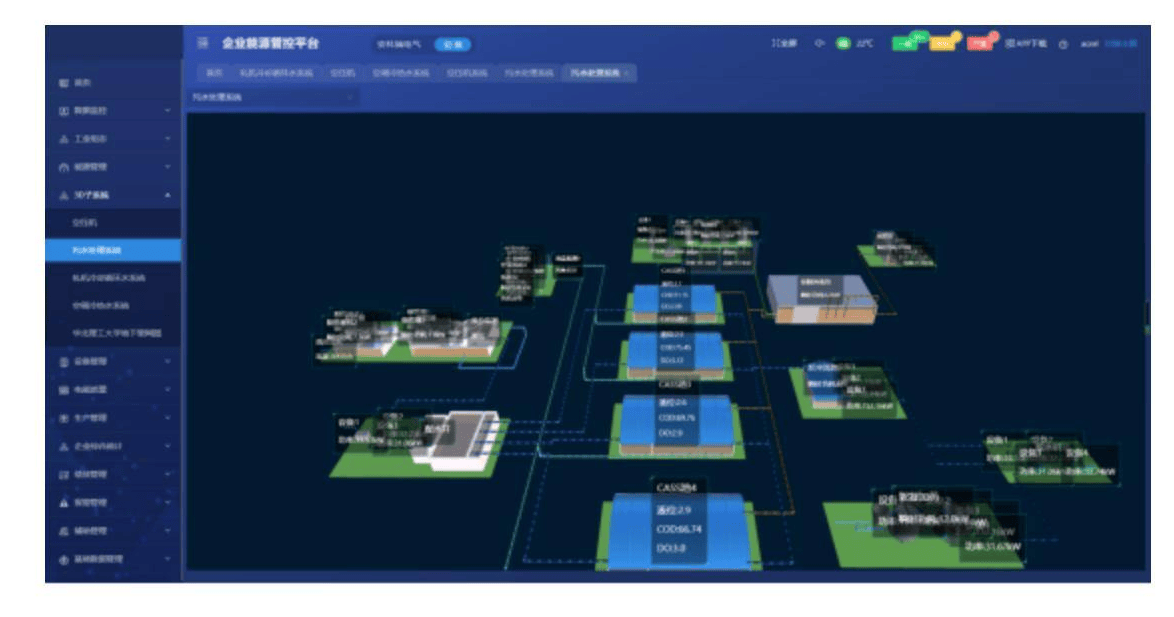The width and height of the screenshot is (1174, 617).
Task: Collapse the sidebar with the hamburger menu icon
Action: point(203,43)
